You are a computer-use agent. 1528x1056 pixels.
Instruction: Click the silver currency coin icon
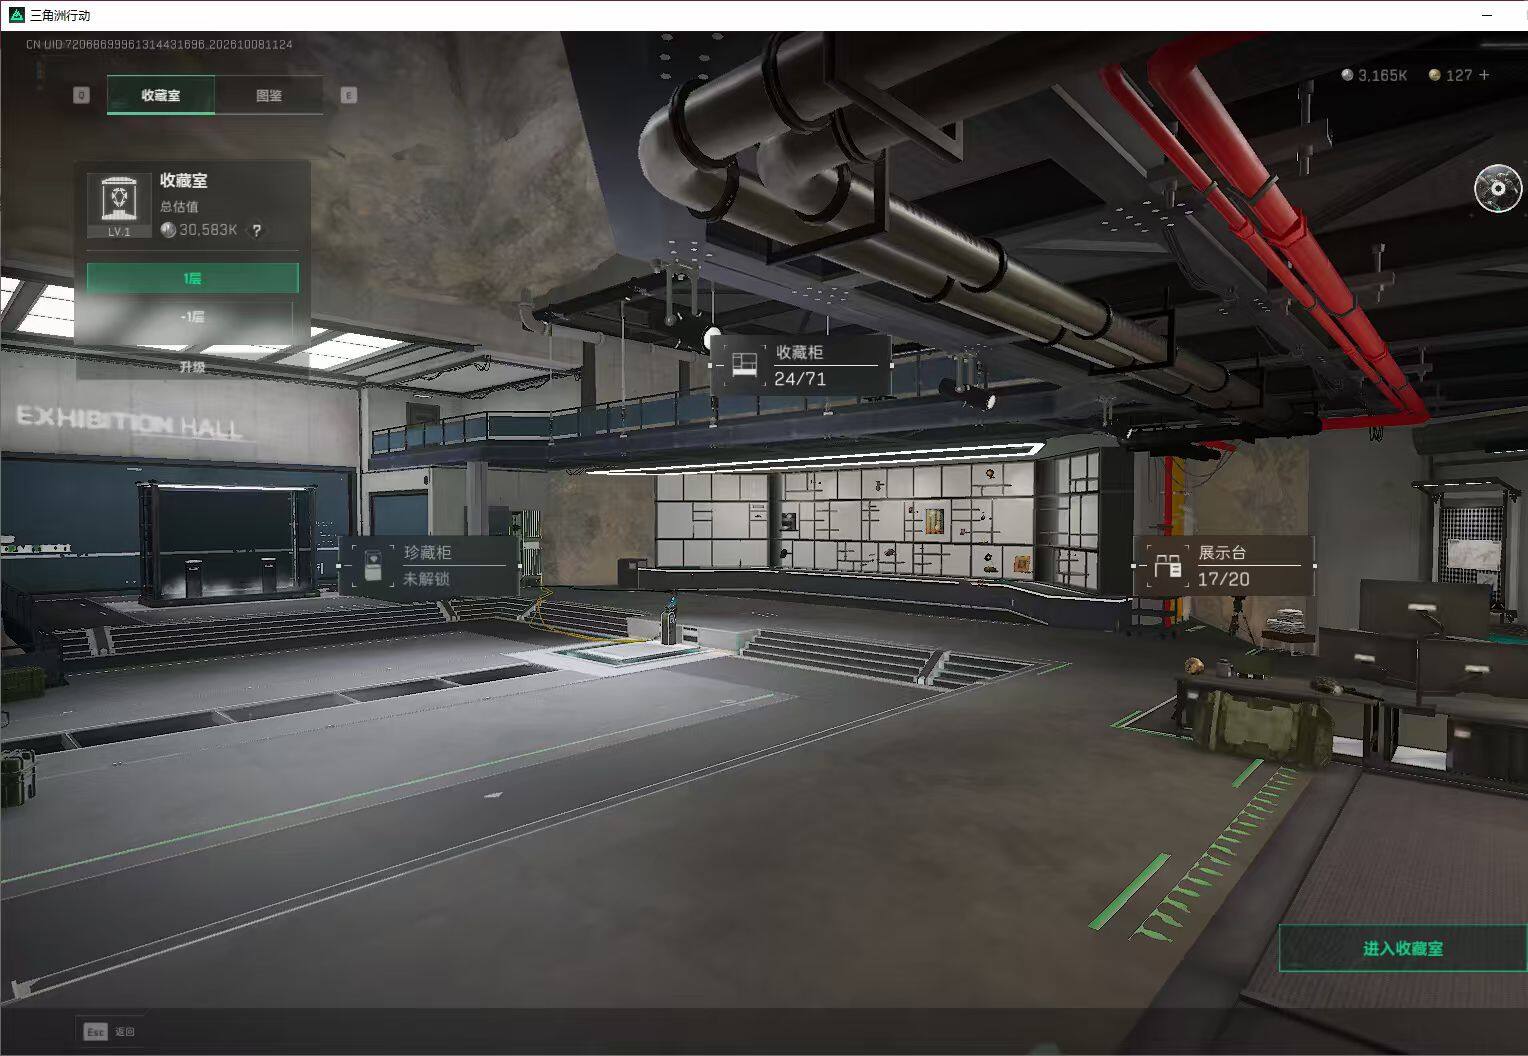pos(1347,75)
